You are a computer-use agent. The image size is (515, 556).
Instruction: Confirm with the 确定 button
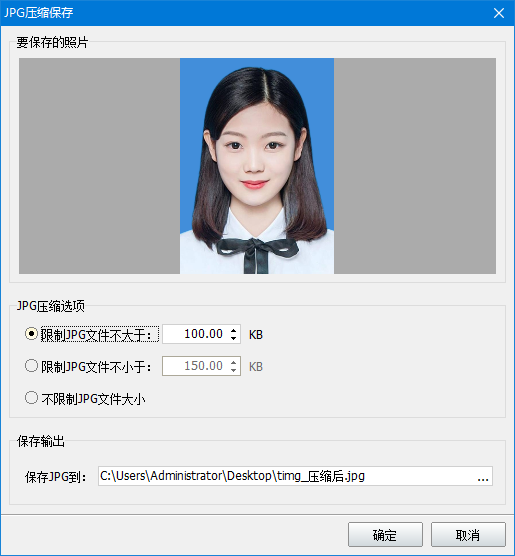point(385,535)
